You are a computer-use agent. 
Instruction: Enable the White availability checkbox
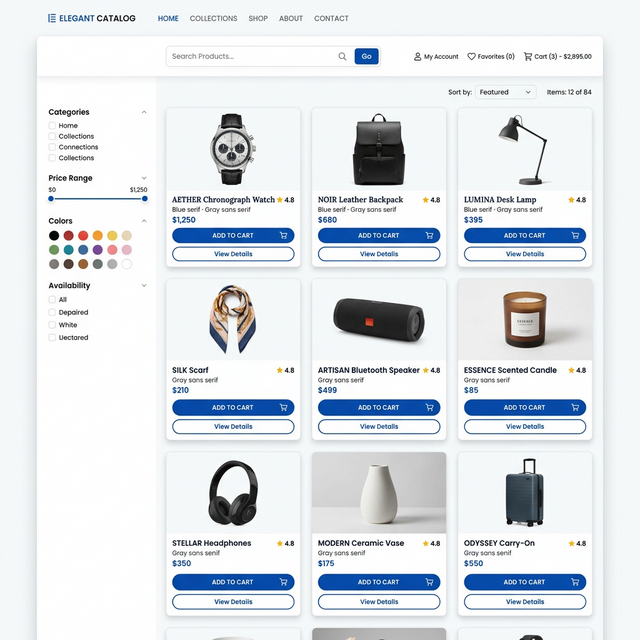coord(52,325)
